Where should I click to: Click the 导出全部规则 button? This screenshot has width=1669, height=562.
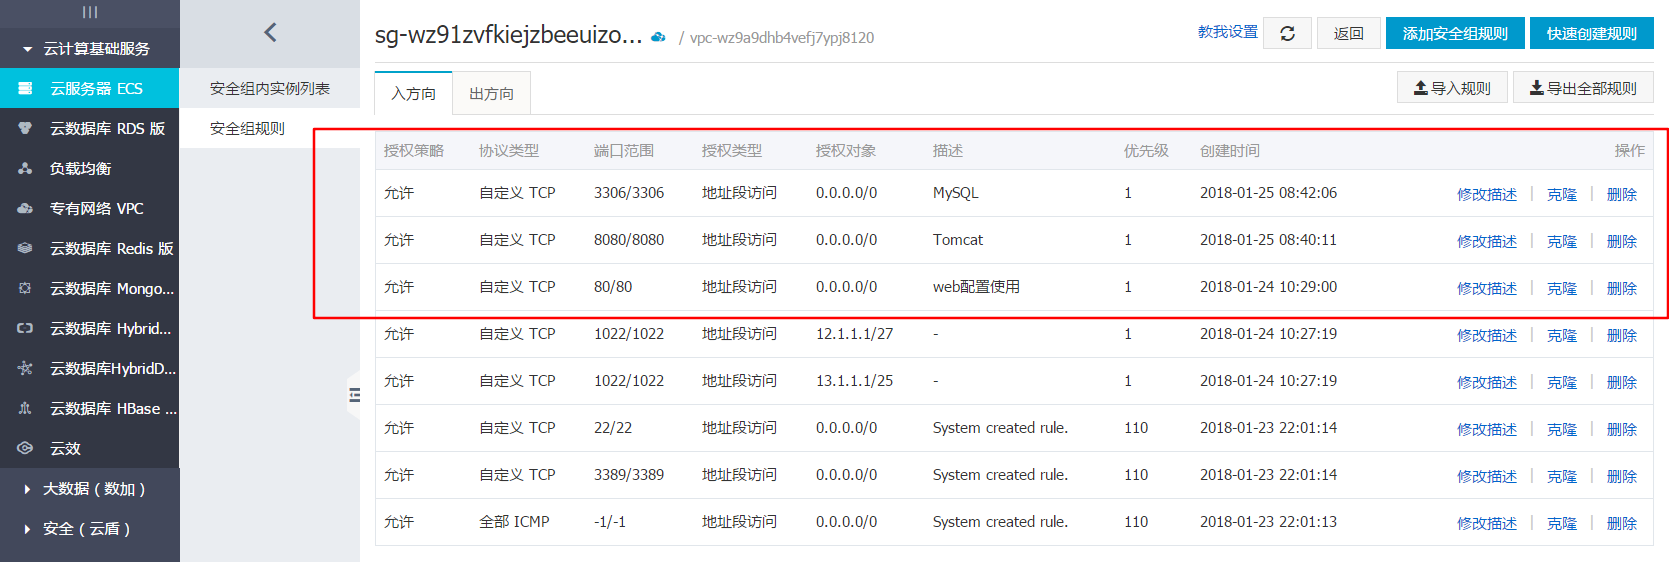pyautogui.click(x=1583, y=88)
